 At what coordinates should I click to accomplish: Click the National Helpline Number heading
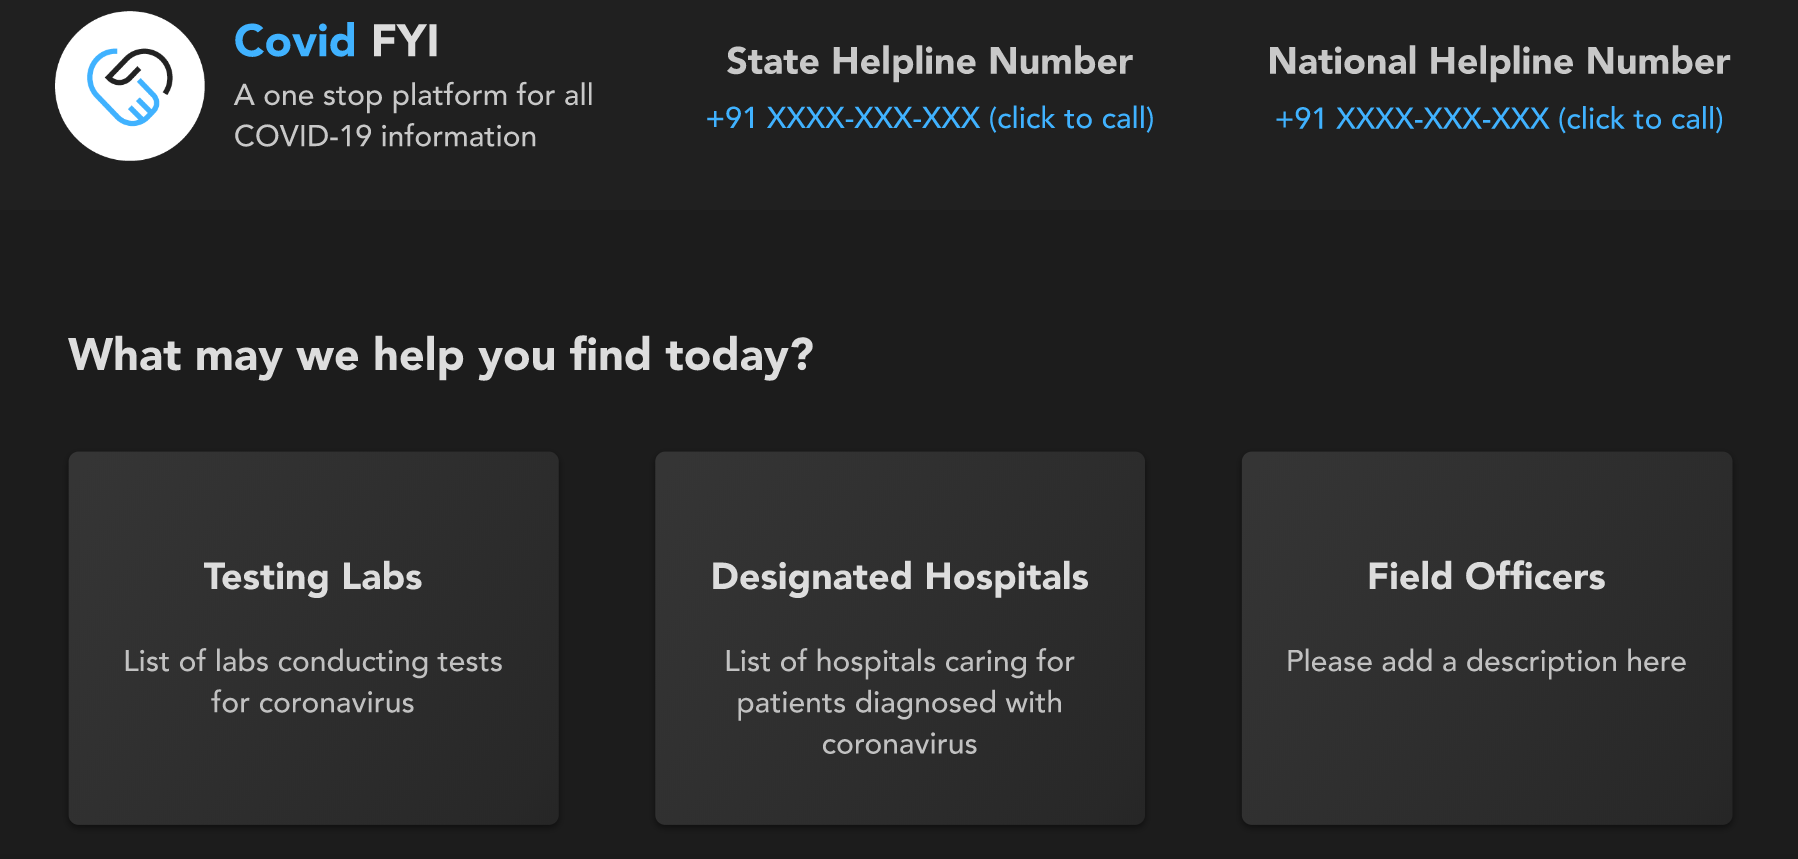[1498, 62]
